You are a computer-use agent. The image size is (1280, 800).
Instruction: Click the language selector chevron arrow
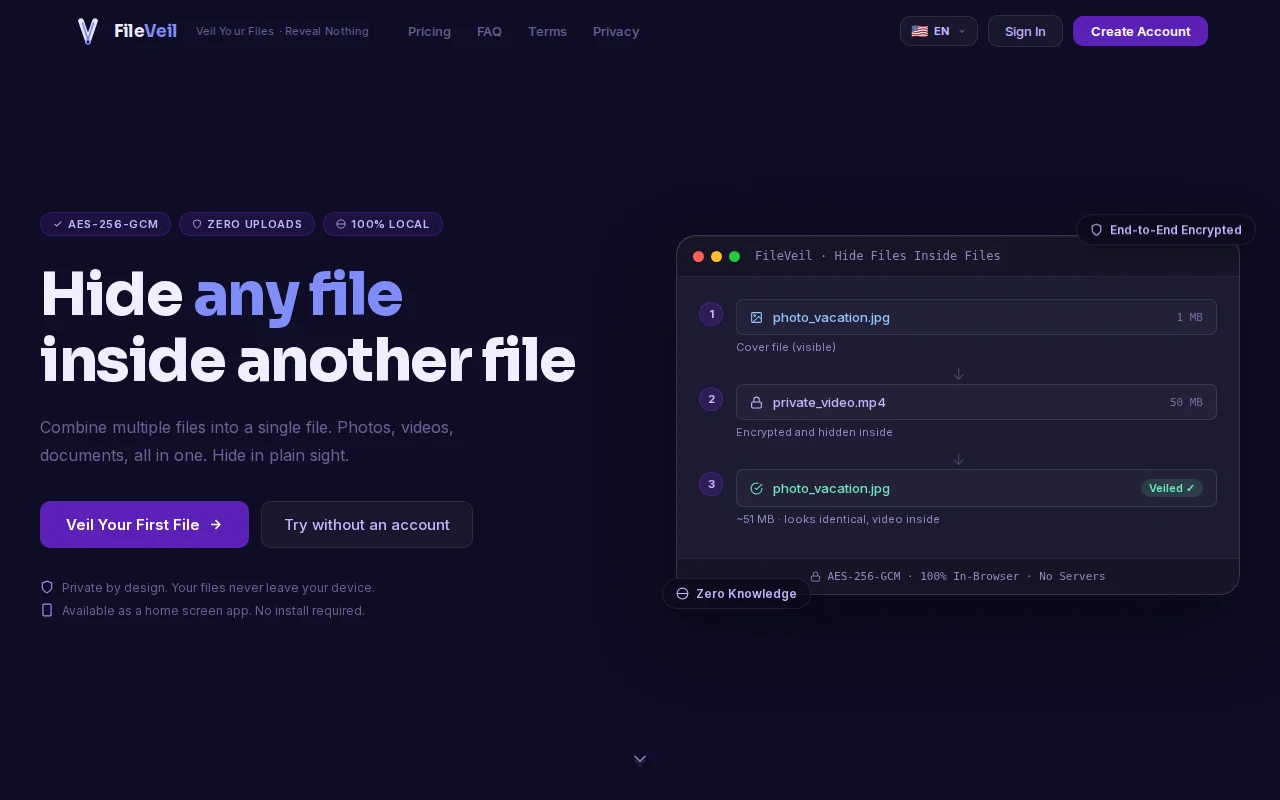pos(962,31)
